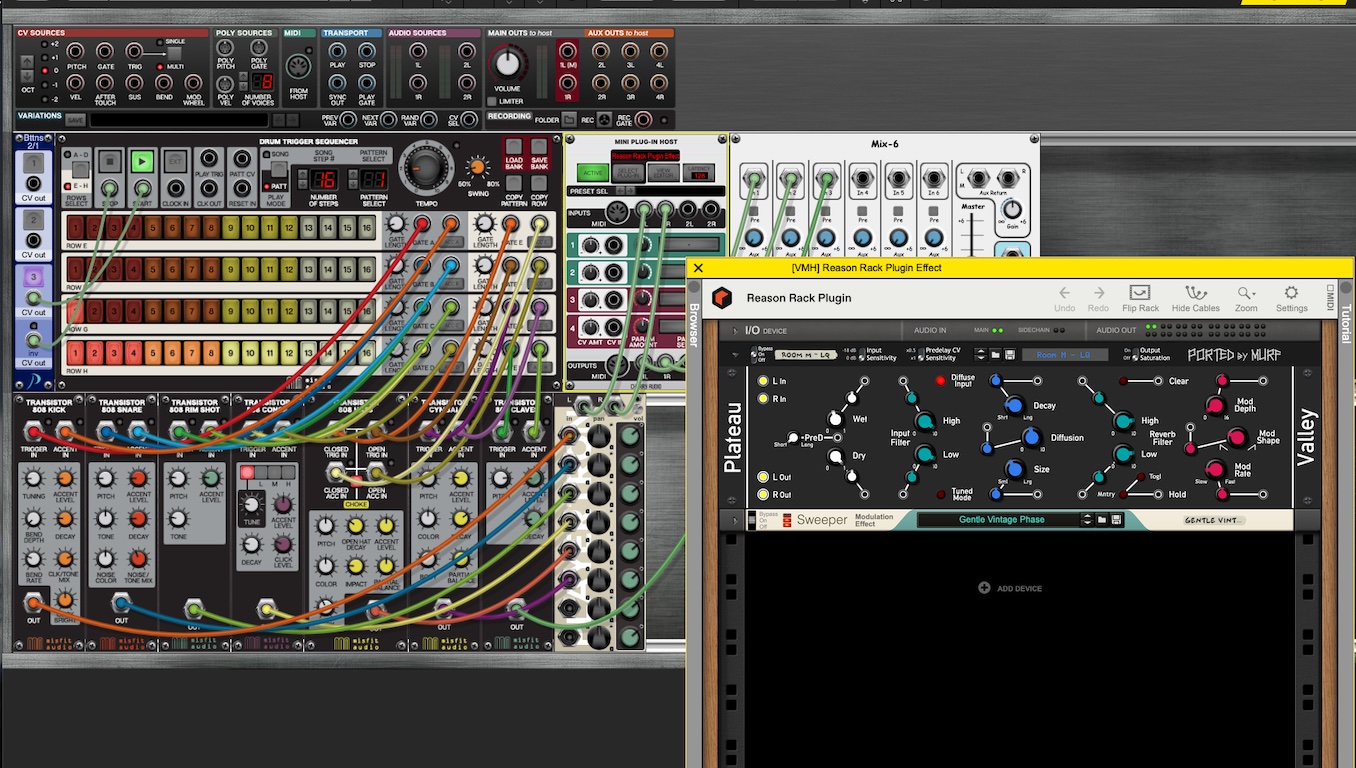The image size is (1356, 768).
Task: Click the Diffusion knob on Plateau
Action: tap(1032, 438)
